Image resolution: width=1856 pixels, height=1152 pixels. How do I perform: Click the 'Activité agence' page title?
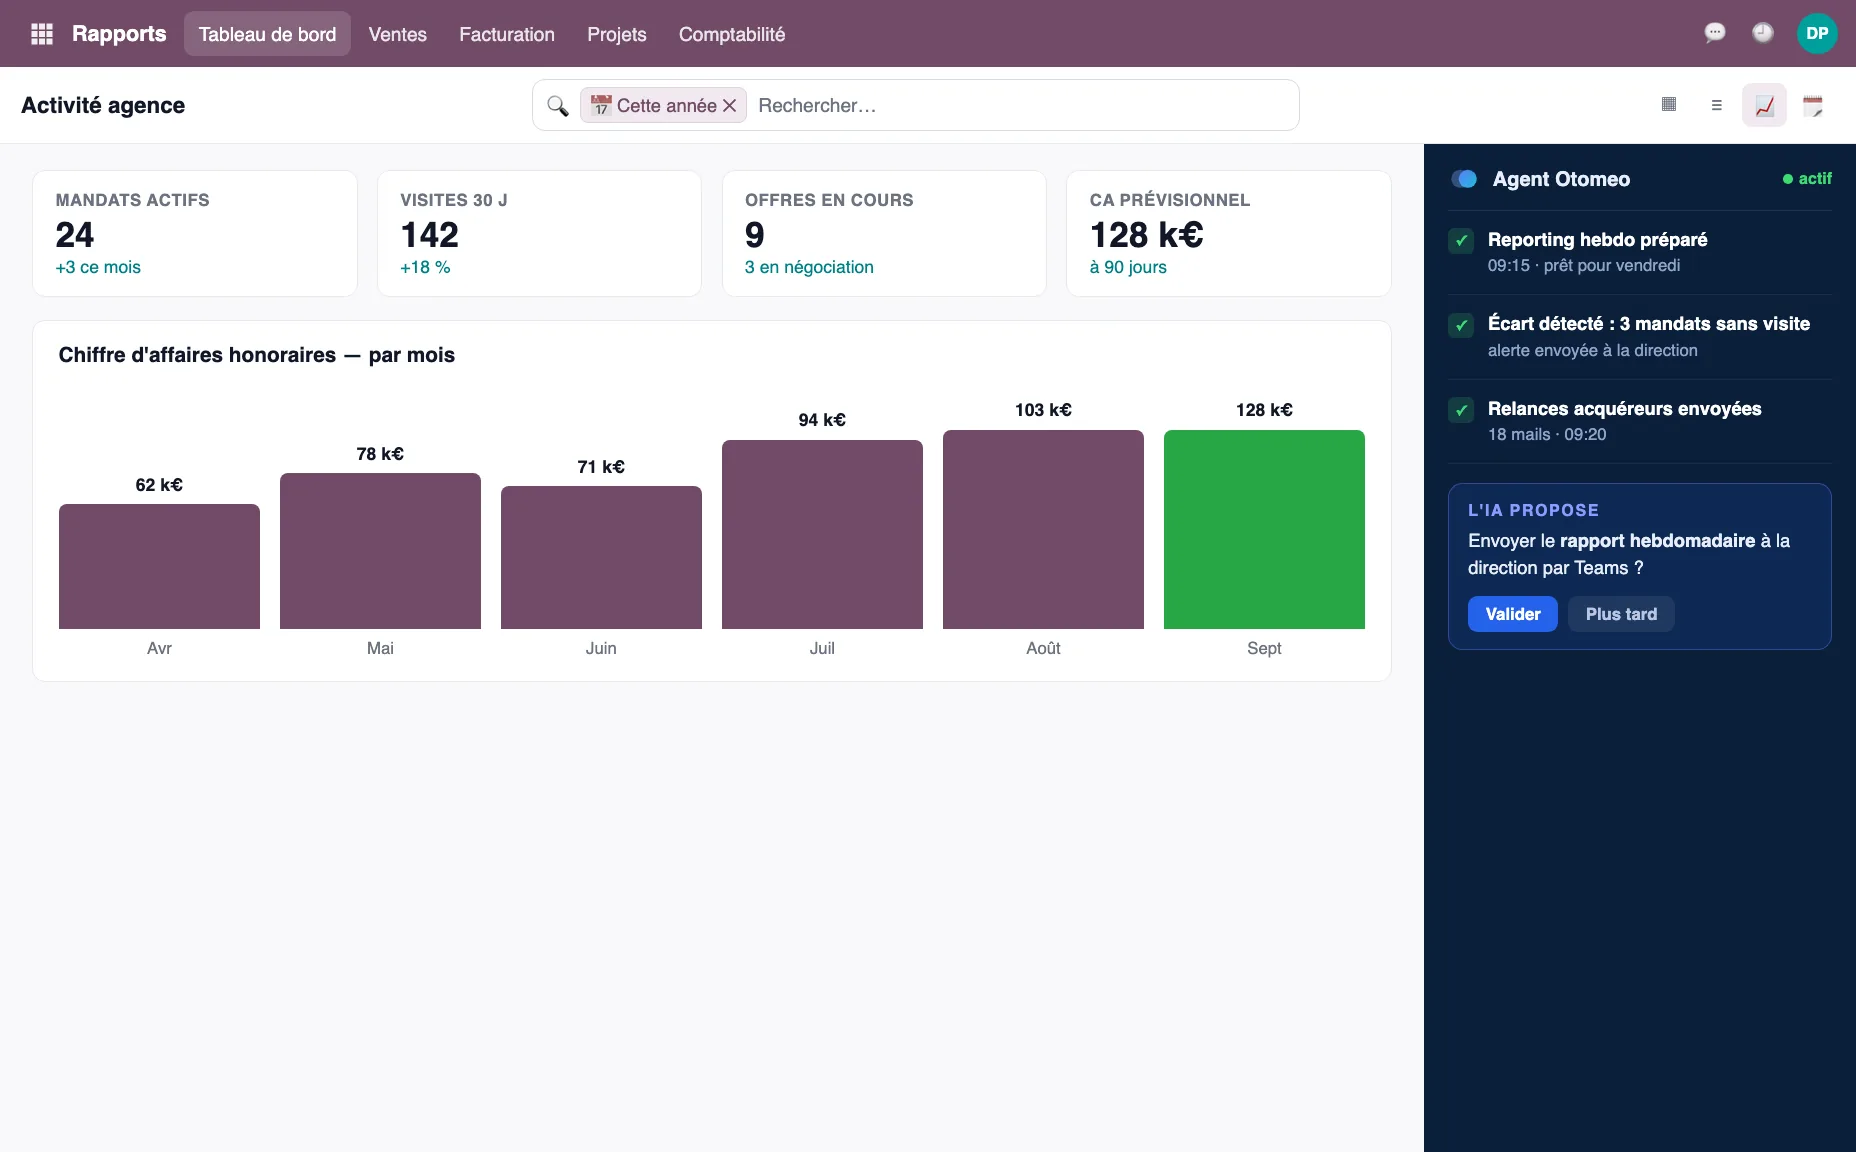103,105
